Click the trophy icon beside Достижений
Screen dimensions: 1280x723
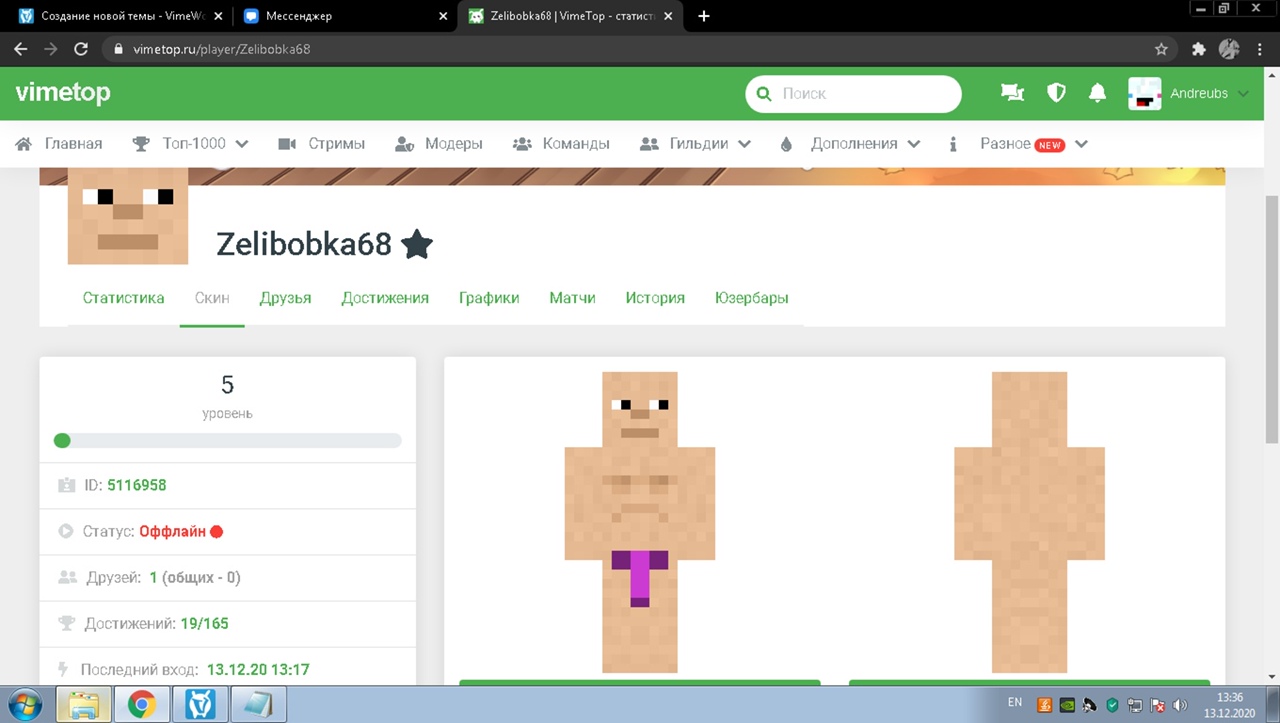[x=67, y=623]
